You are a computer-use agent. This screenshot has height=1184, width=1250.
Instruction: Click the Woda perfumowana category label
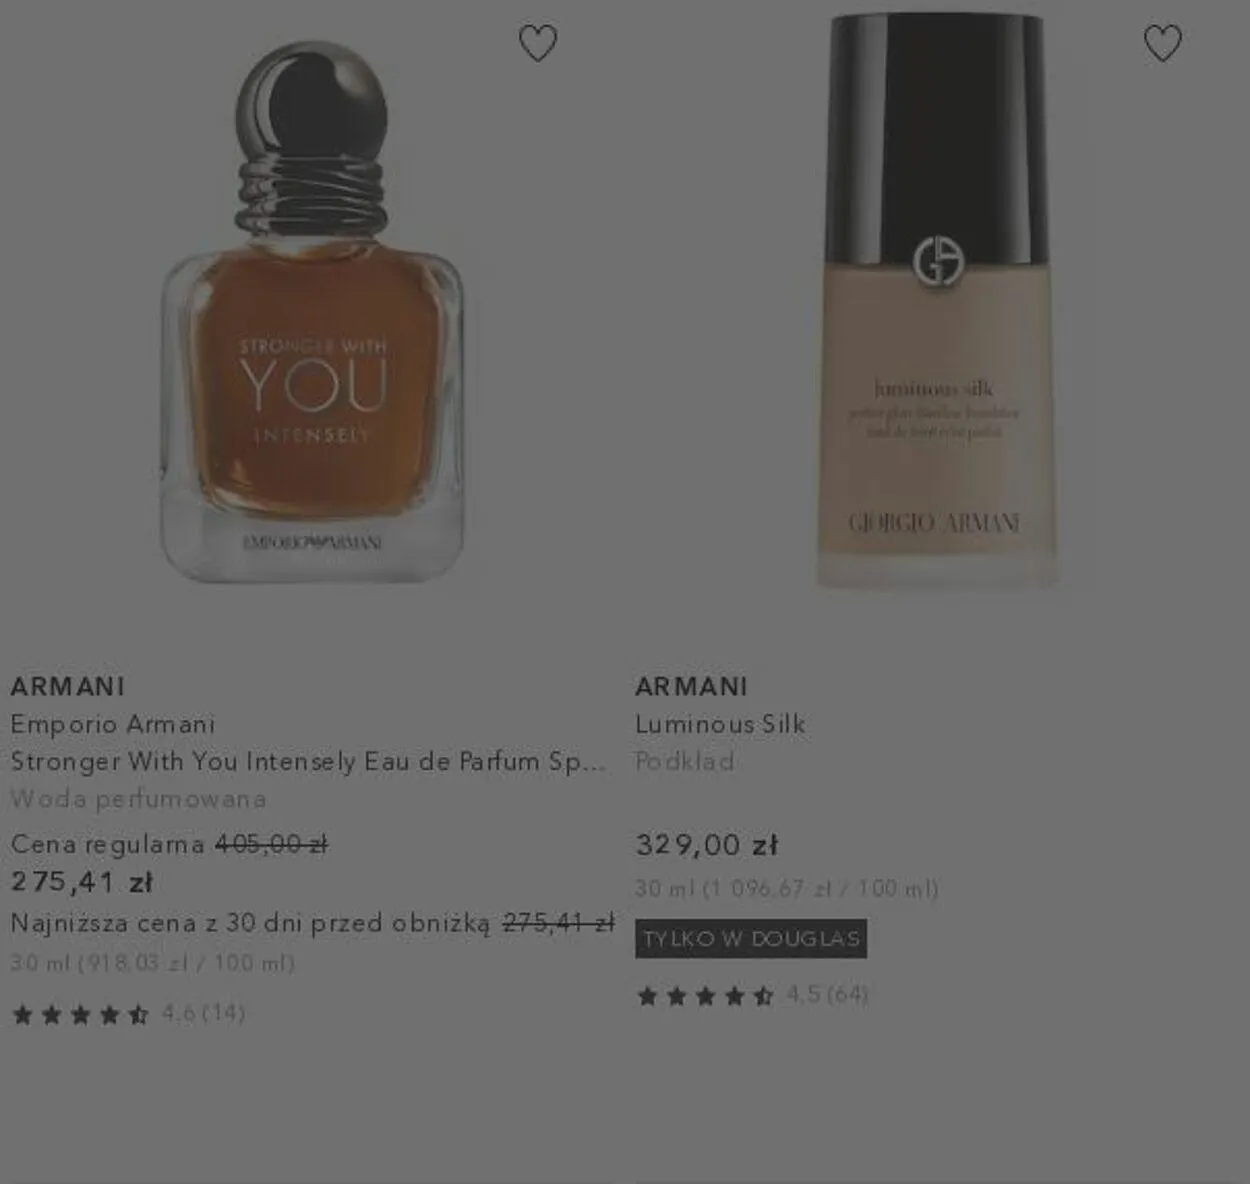[139, 799]
